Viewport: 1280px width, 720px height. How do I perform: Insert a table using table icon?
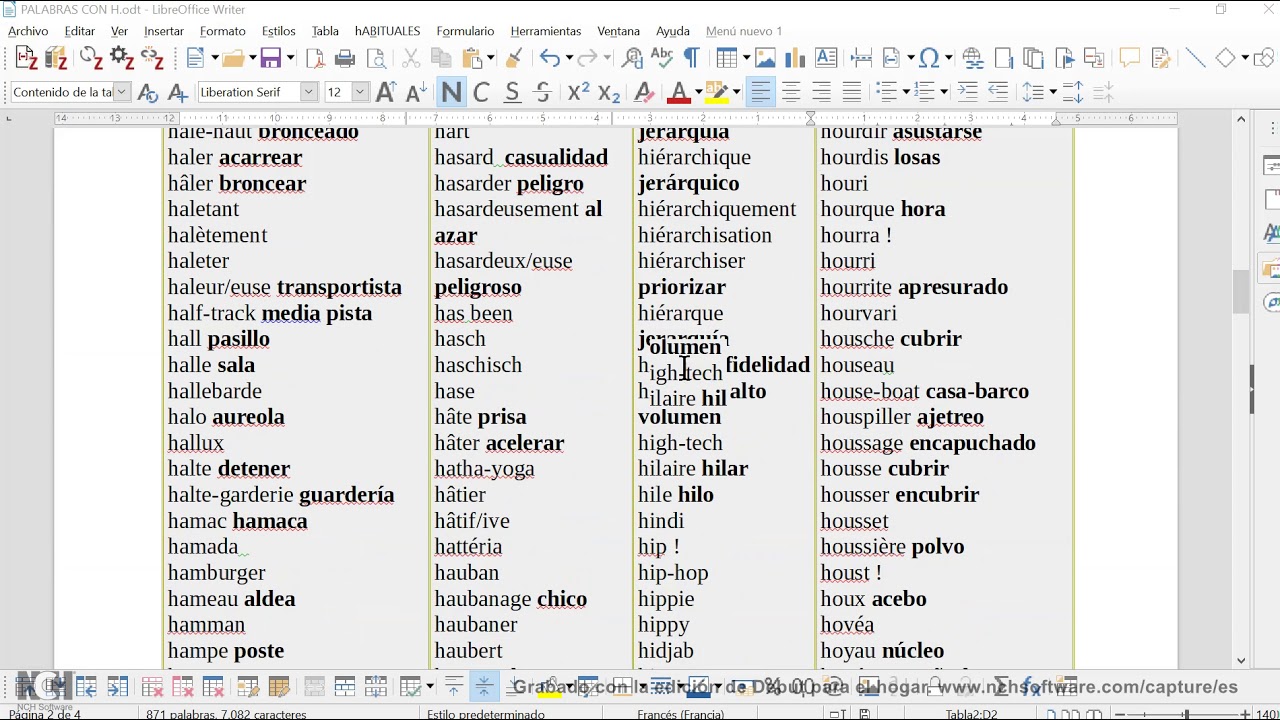click(x=726, y=58)
